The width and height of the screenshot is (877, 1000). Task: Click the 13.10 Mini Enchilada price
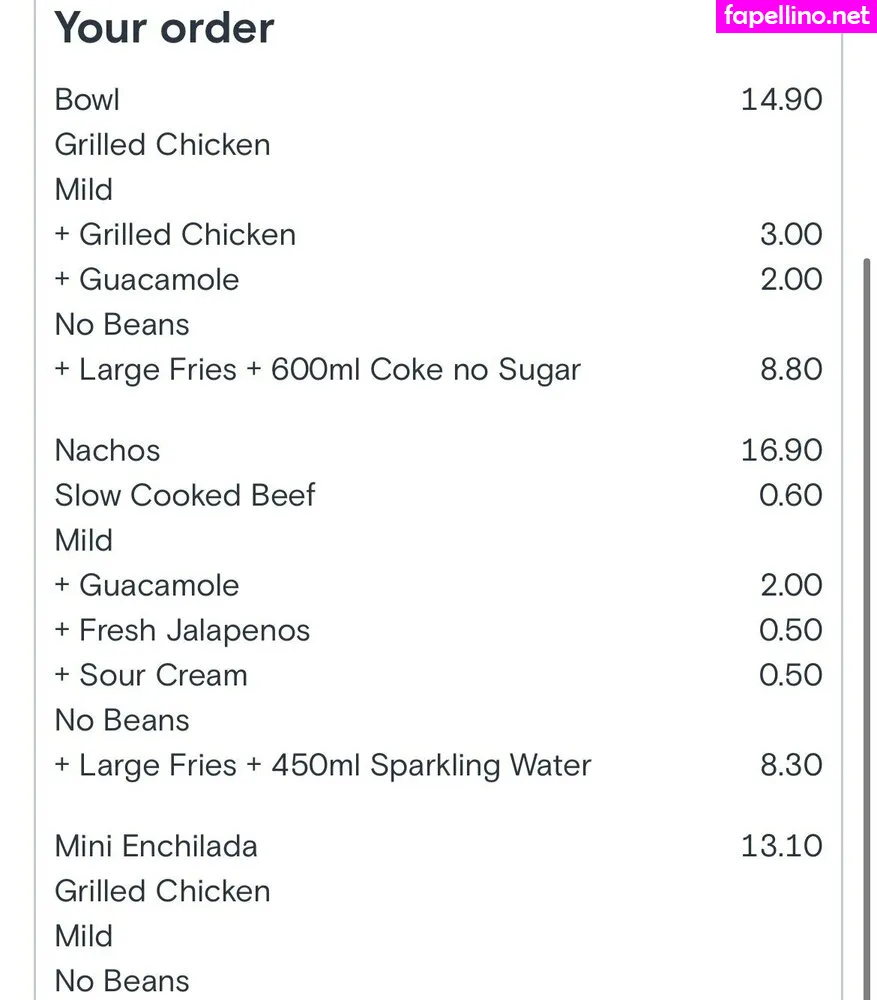(781, 846)
